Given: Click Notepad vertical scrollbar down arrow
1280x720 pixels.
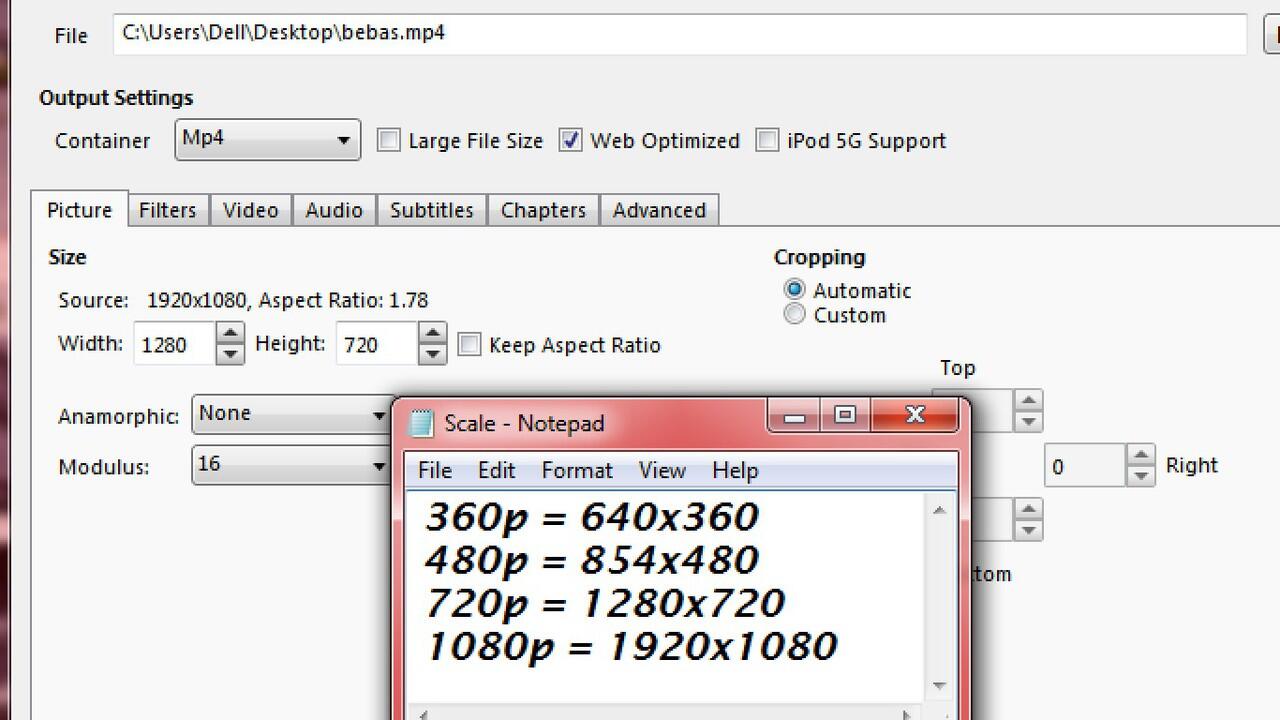Looking at the screenshot, I should pos(939,686).
